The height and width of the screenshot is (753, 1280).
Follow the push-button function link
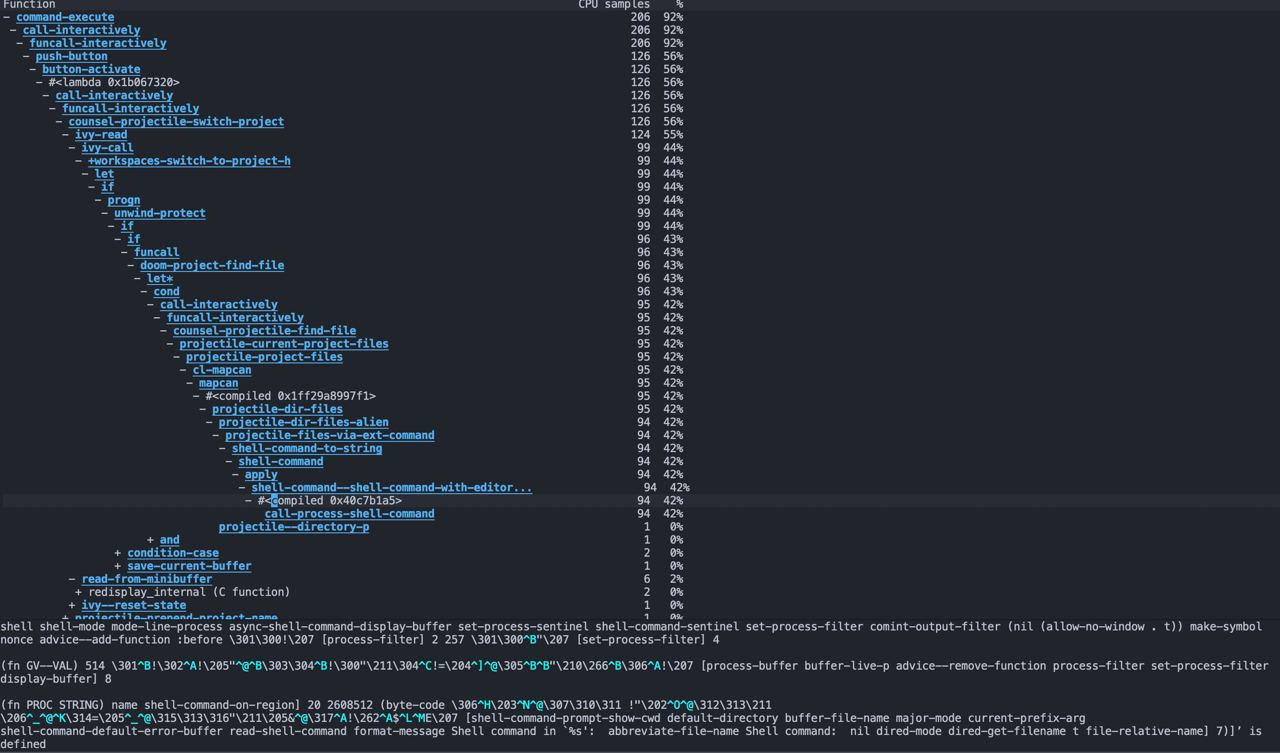[x=71, y=56]
